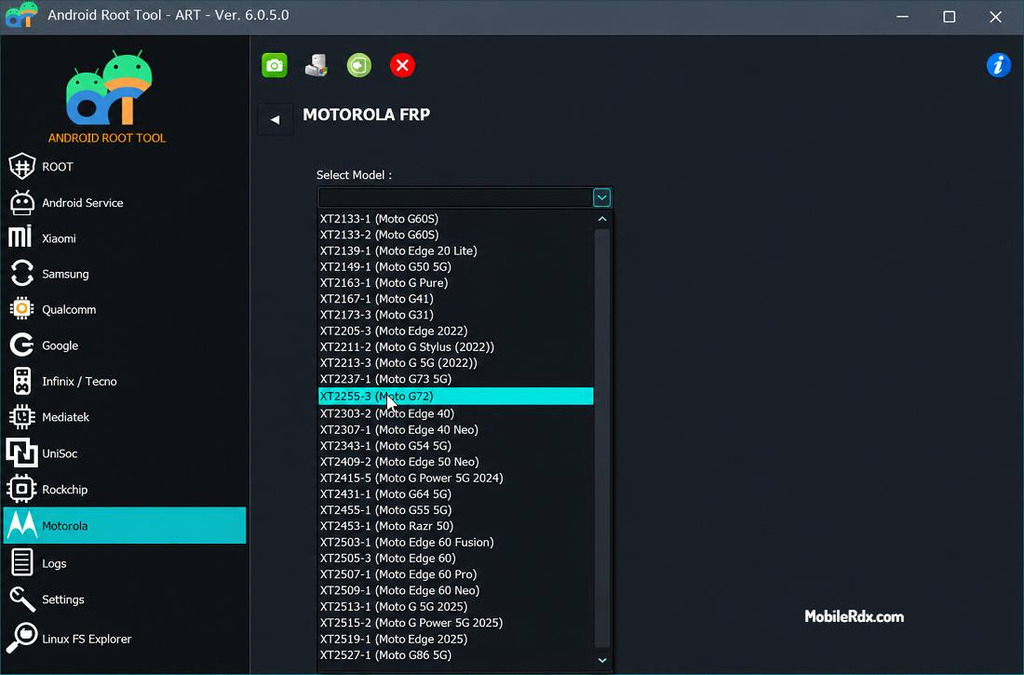Viewport: 1024px width, 675px height.
Task: Click the model list scroll up arrow
Action: [x=602, y=219]
